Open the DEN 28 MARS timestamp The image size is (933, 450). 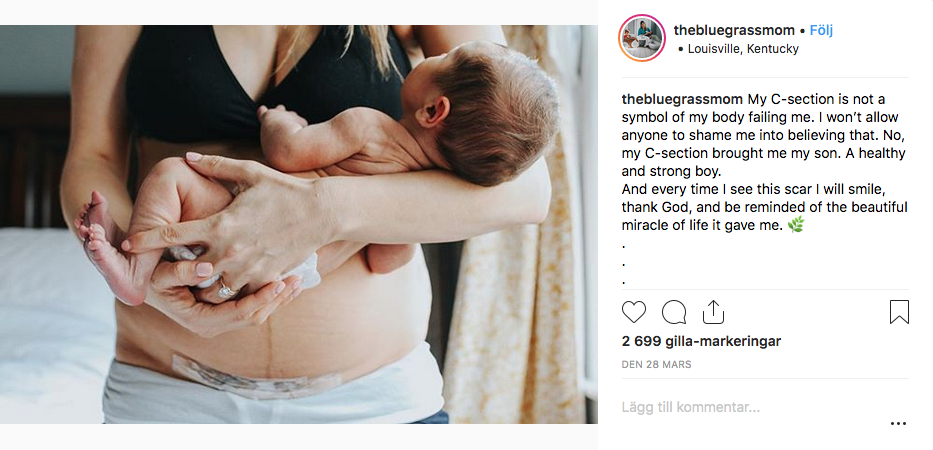click(656, 364)
